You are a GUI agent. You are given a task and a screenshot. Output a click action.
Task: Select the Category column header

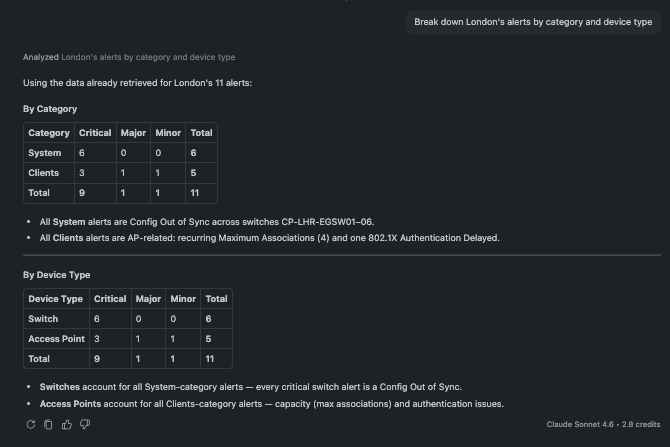click(49, 133)
